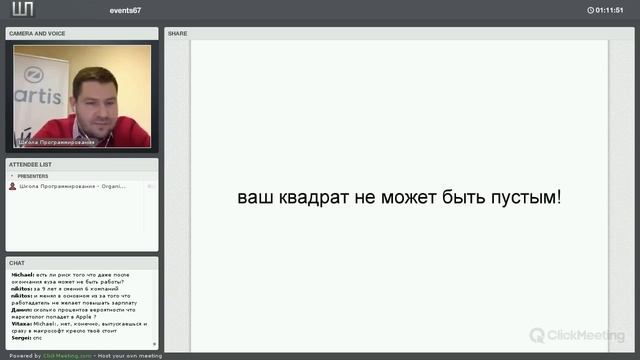Click the 'Host your own meeting' footer text
Screen dimensions: 640x360
(x=130, y=356)
